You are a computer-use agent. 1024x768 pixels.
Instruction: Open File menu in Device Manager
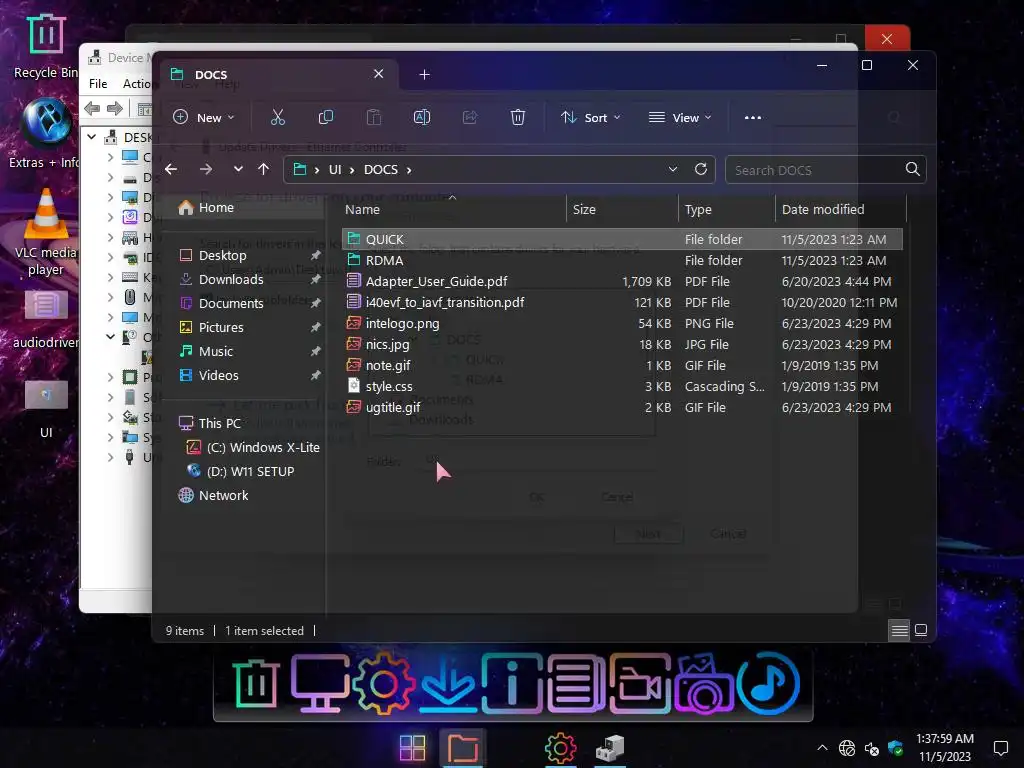98,84
